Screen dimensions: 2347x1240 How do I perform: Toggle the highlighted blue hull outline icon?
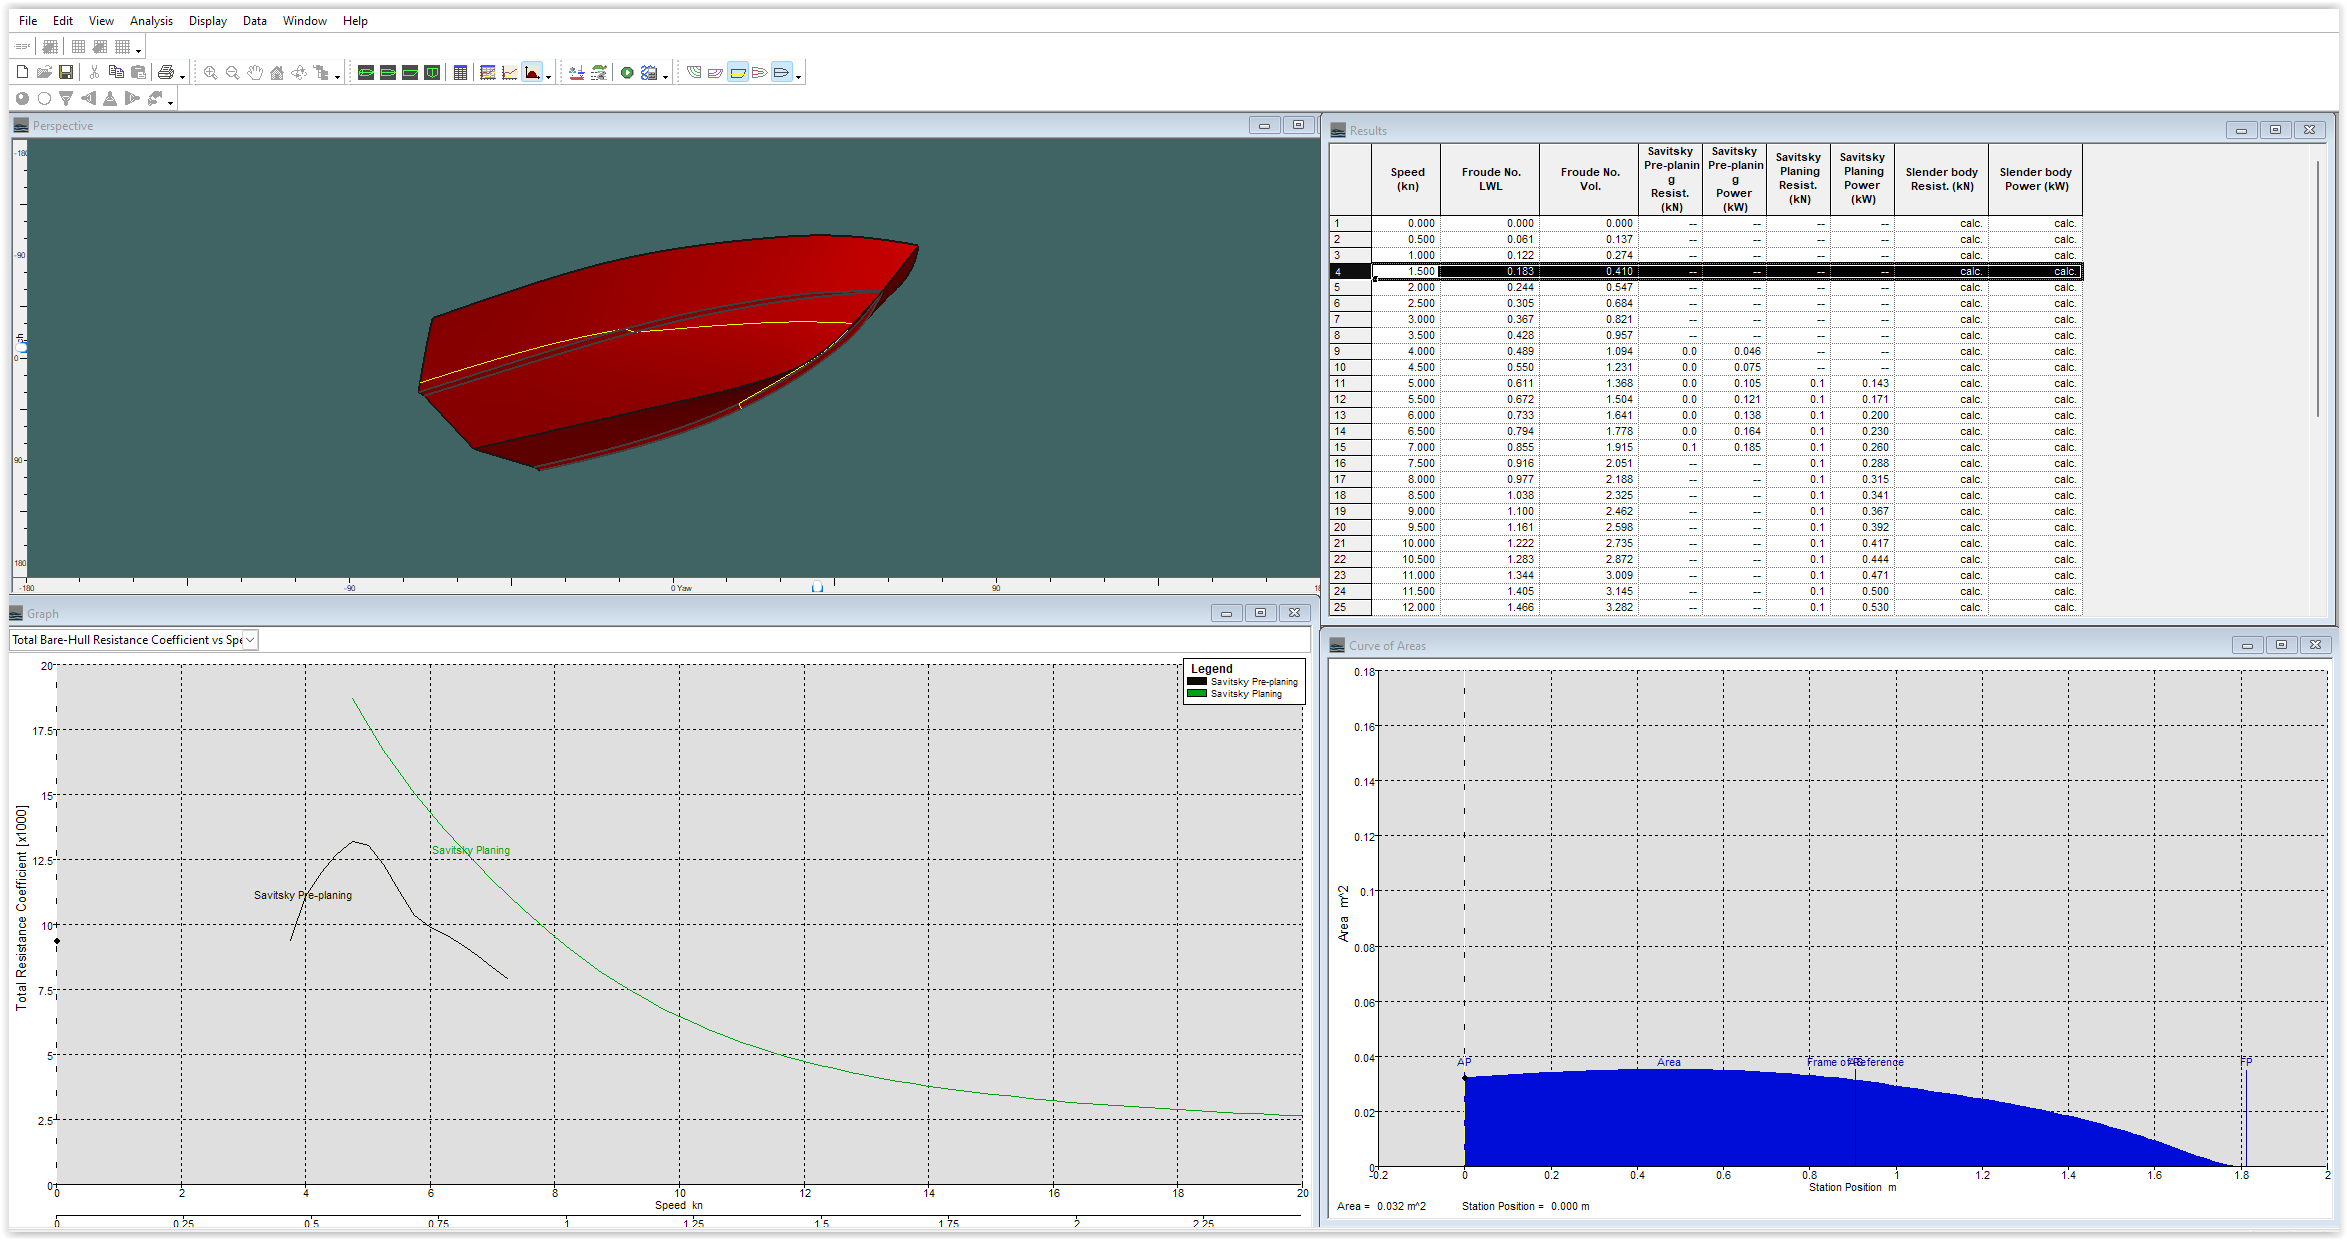point(782,72)
